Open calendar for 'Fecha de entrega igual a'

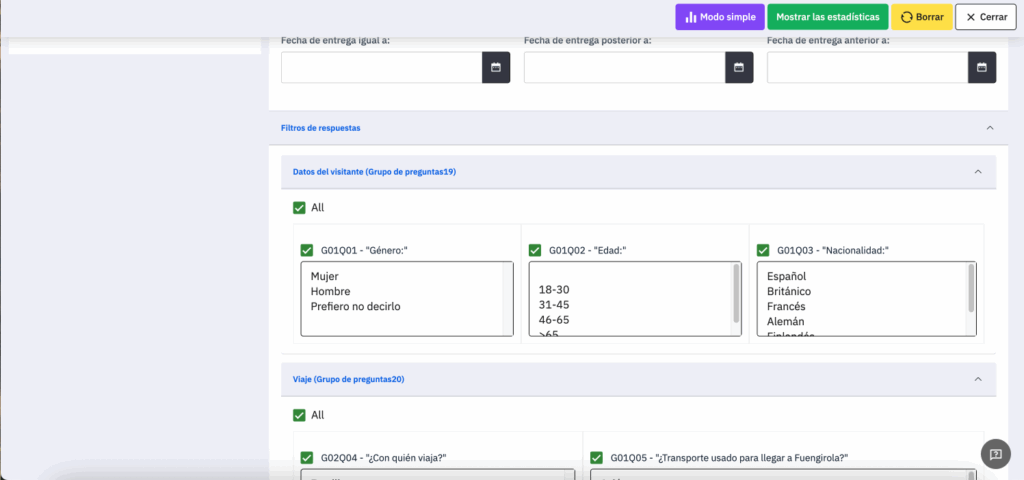[x=496, y=67]
